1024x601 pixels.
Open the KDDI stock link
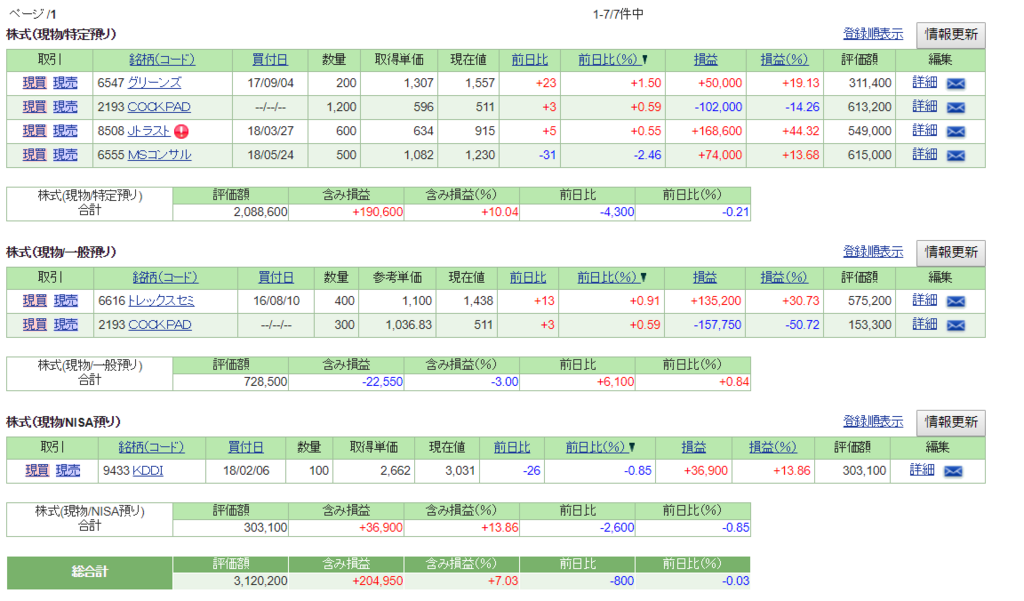[x=148, y=470]
